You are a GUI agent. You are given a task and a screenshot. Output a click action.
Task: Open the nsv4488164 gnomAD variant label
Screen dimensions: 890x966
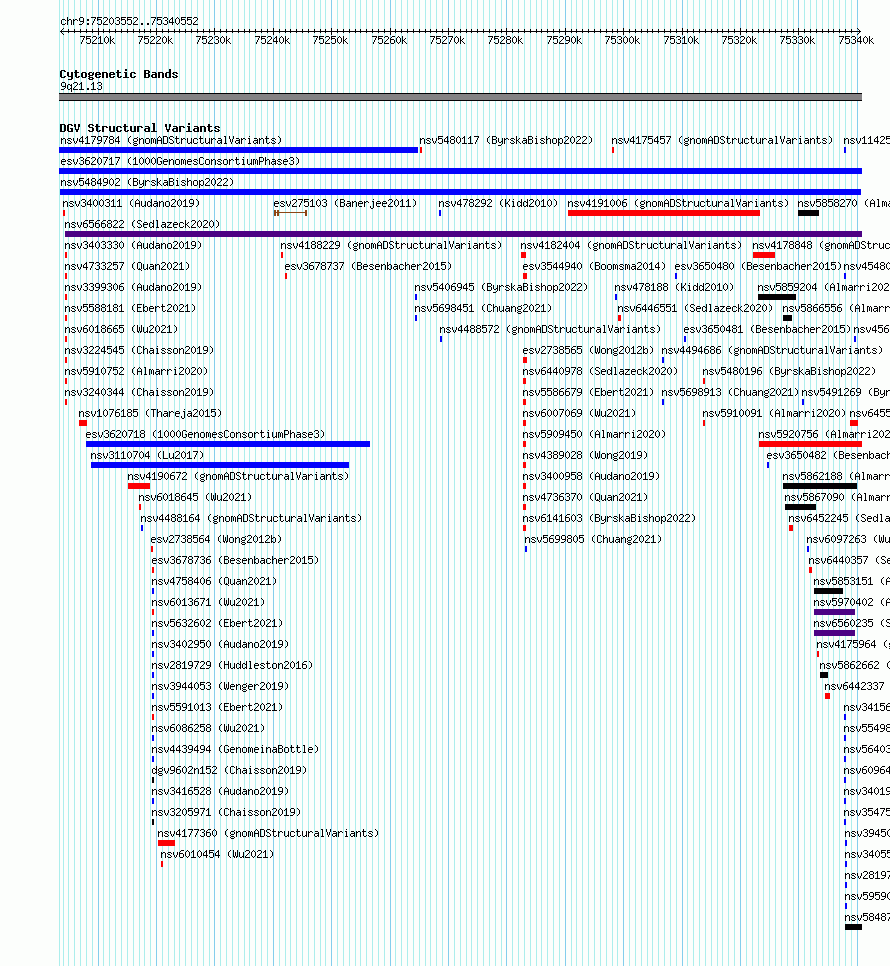[251, 518]
